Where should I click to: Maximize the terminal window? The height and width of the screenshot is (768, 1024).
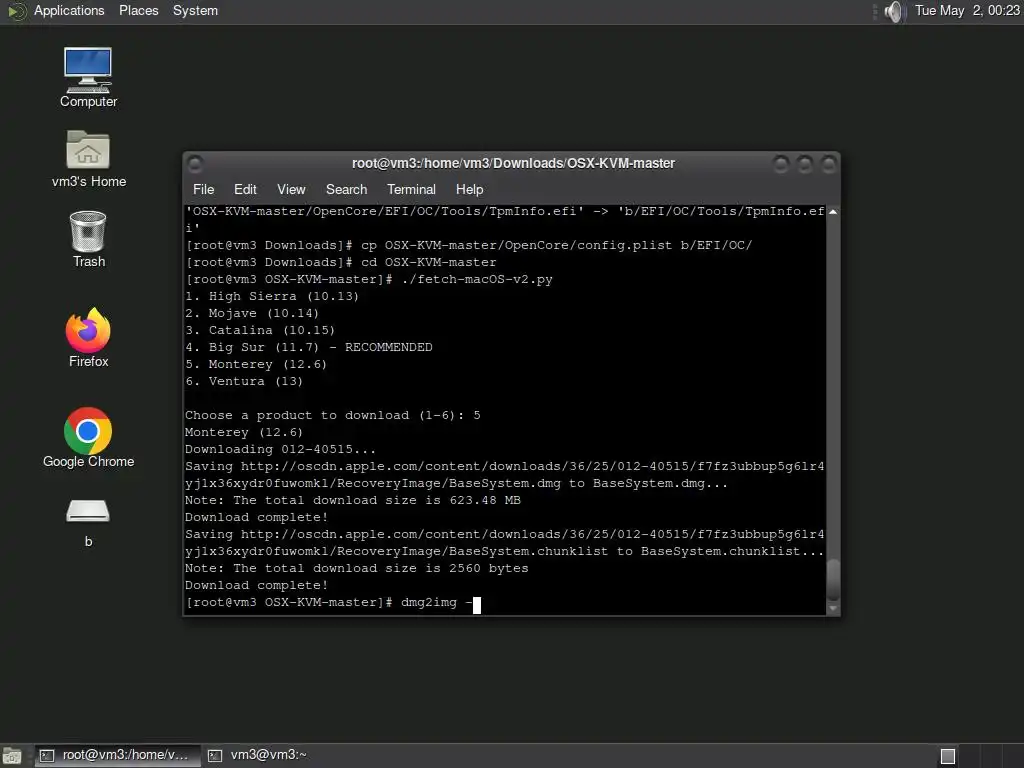pyautogui.click(x=805, y=163)
